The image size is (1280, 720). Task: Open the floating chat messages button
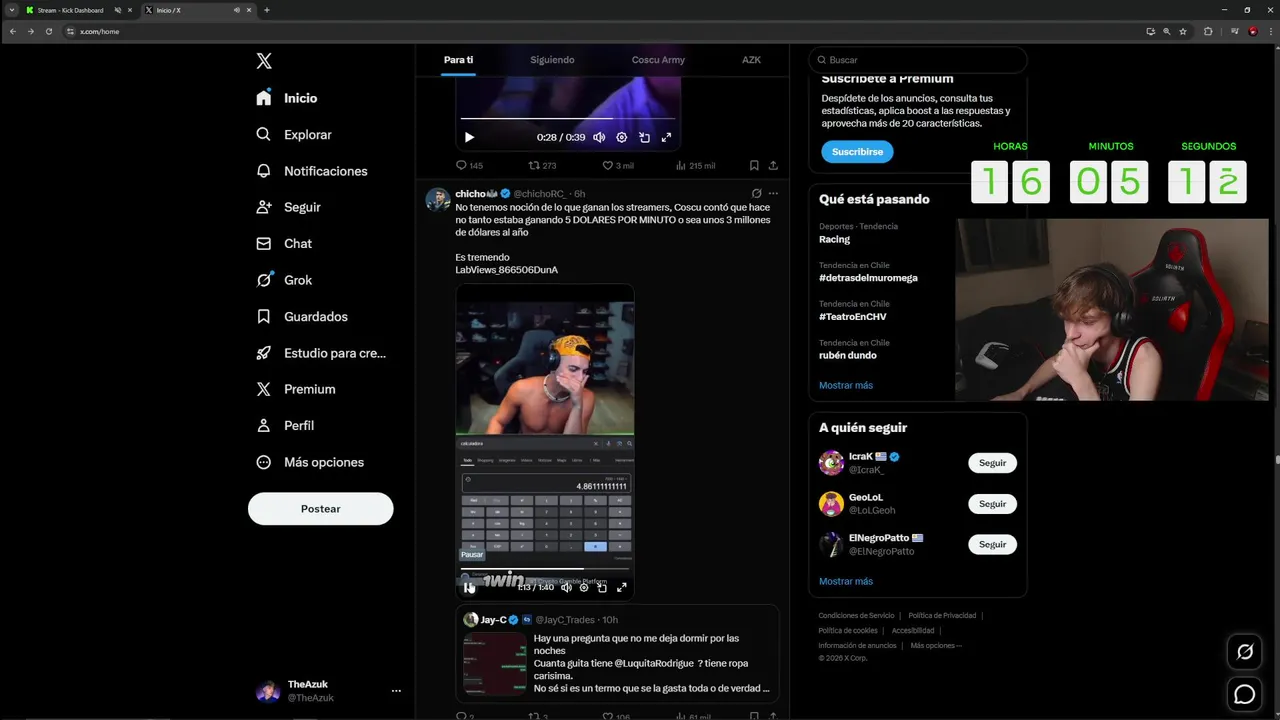1245,694
